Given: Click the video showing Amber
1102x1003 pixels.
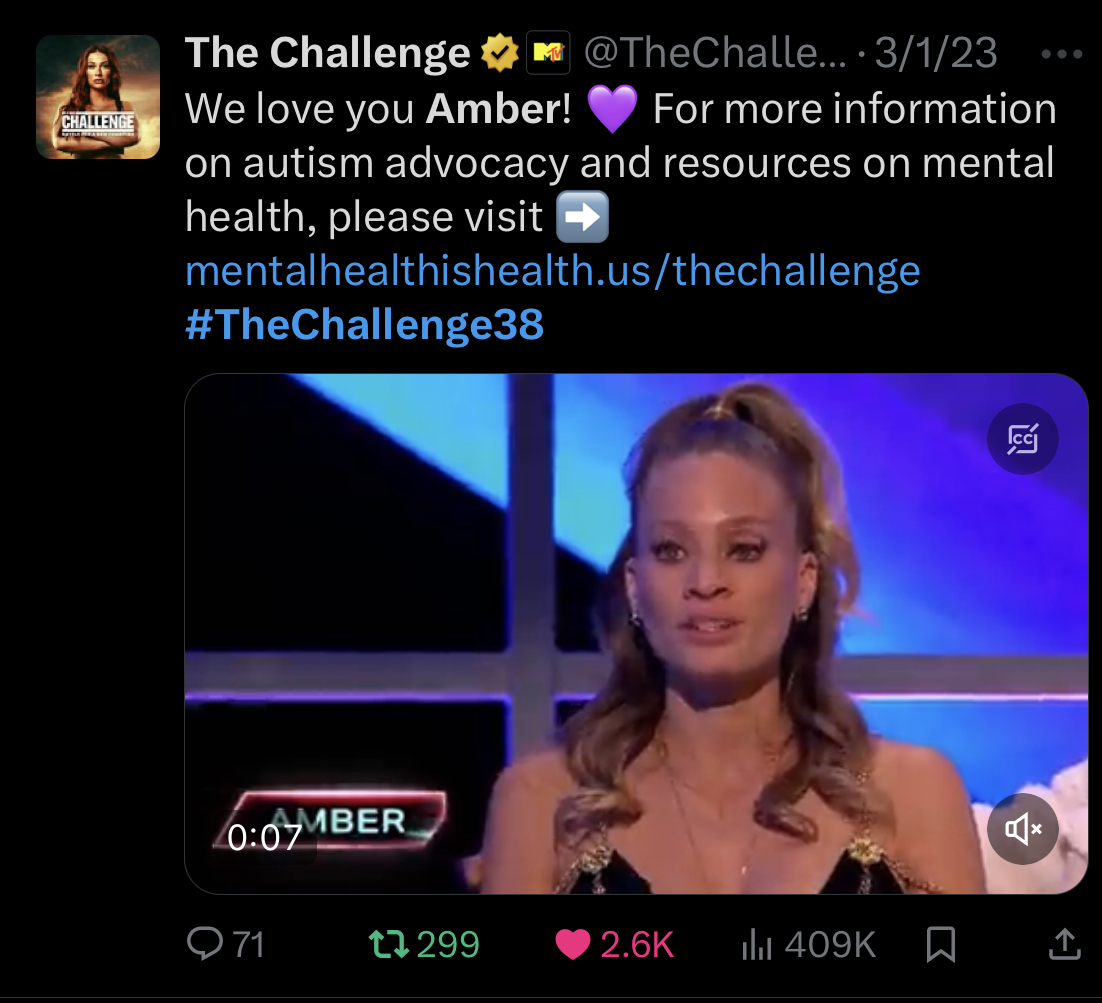Looking at the screenshot, I should 636,633.
